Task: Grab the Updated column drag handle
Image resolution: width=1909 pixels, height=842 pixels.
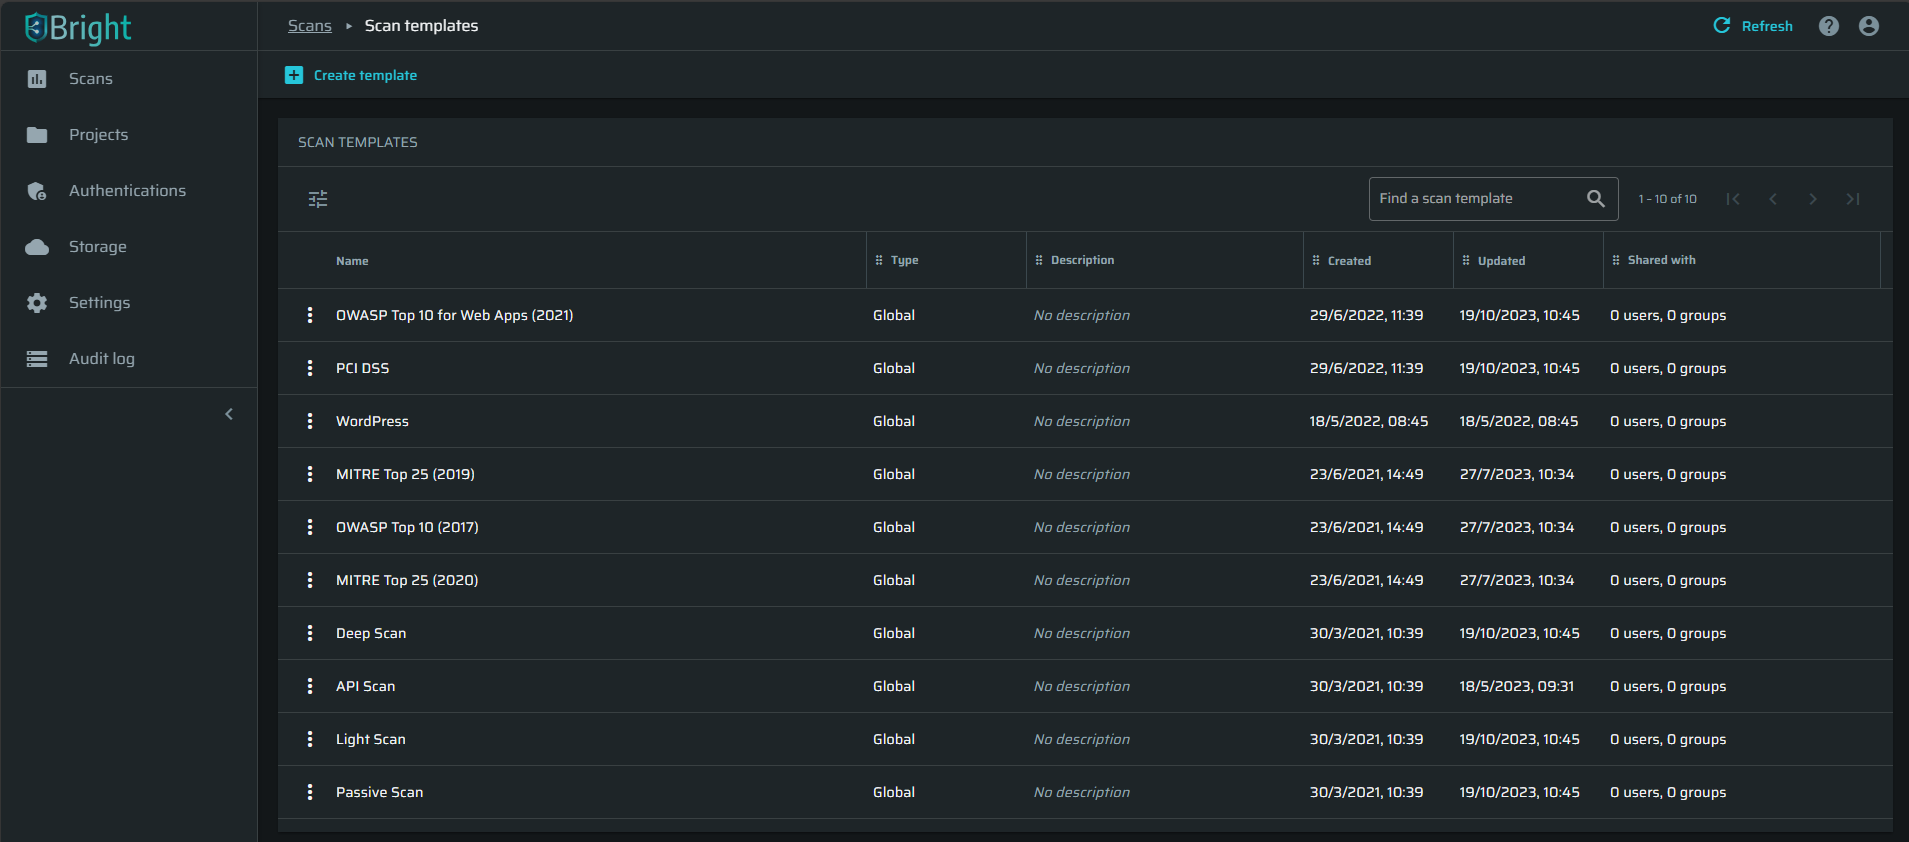Action: tap(1466, 260)
